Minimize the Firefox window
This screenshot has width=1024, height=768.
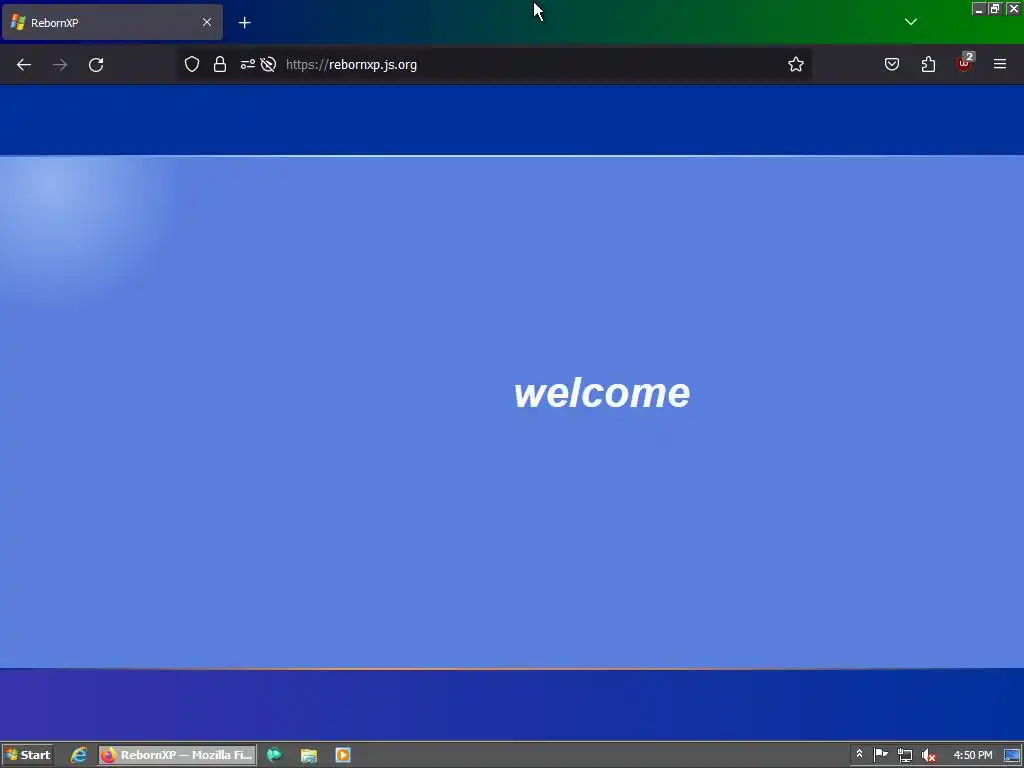pyautogui.click(x=978, y=8)
